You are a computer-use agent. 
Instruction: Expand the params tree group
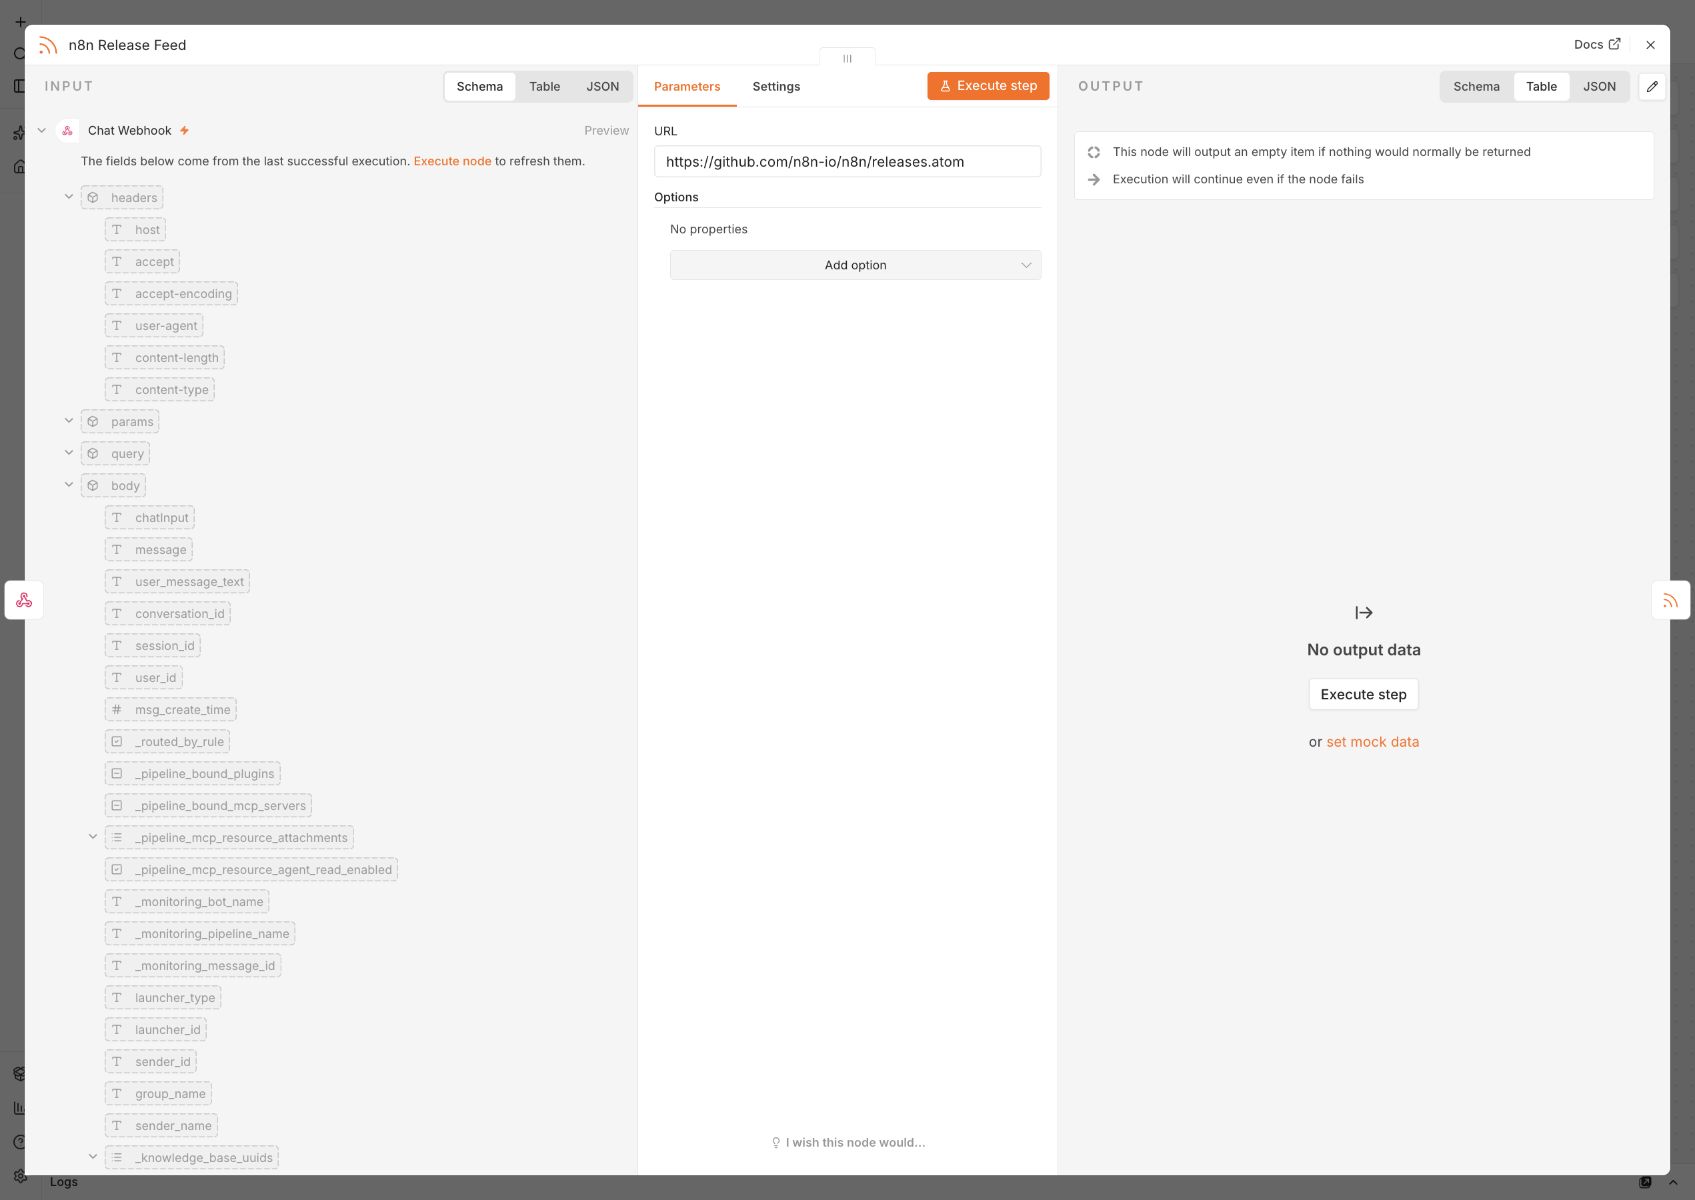click(x=69, y=421)
